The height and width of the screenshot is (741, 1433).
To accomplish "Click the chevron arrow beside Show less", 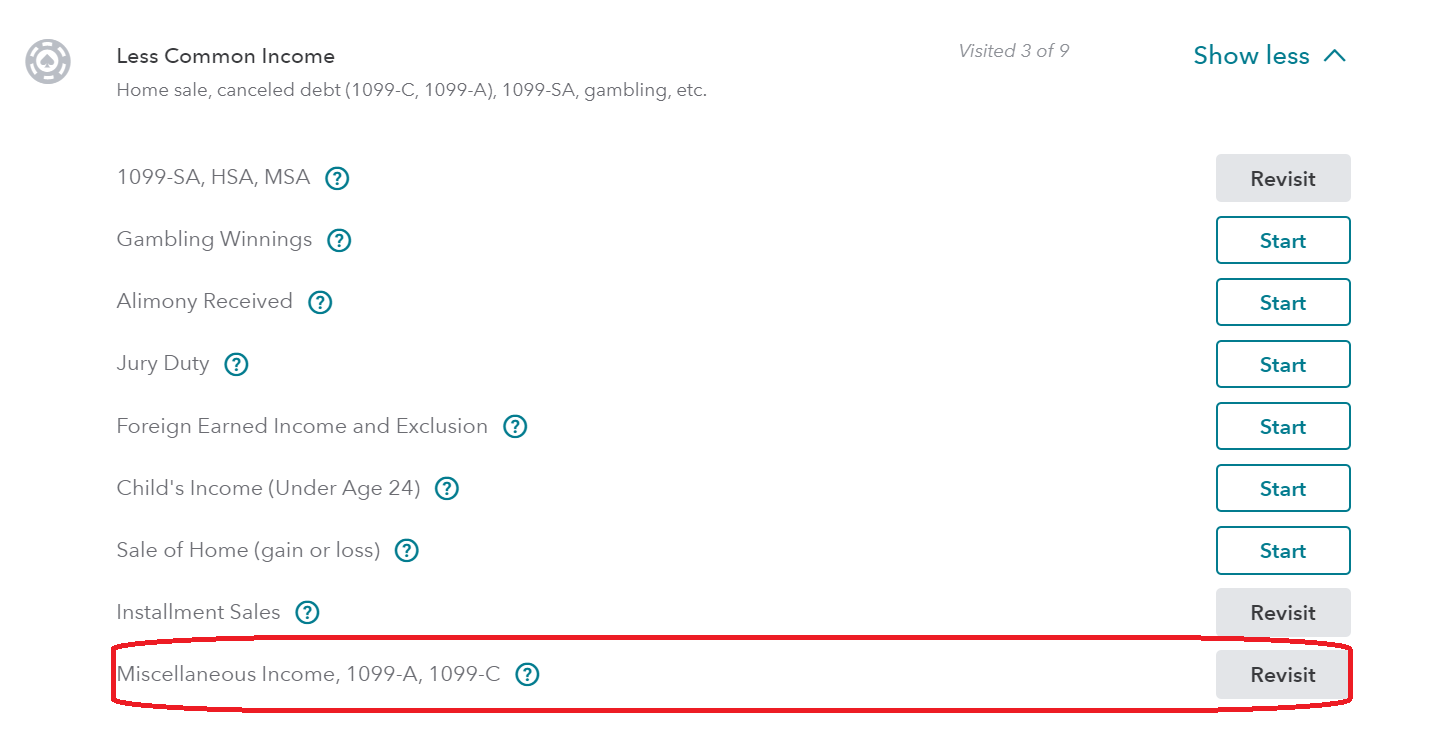I will (x=1335, y=56).
